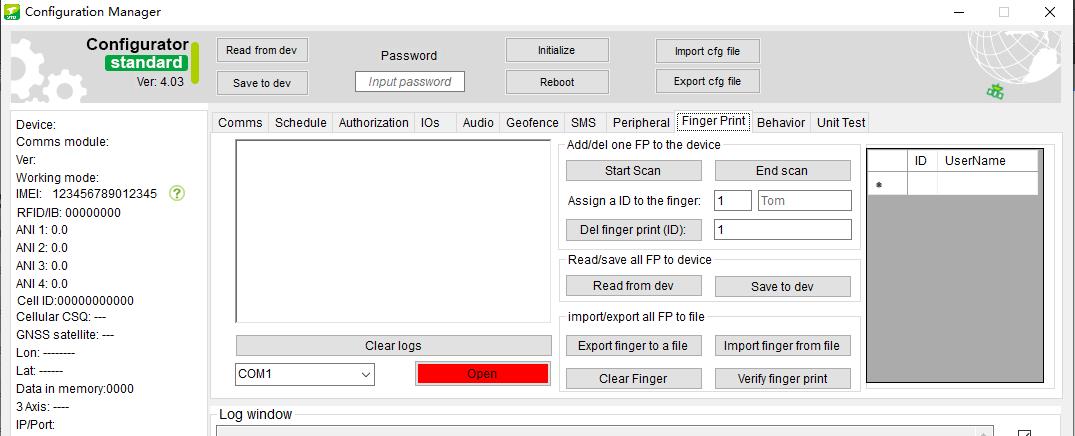
Task: Click Save to dev in fingerprint section
Action: 782,287
